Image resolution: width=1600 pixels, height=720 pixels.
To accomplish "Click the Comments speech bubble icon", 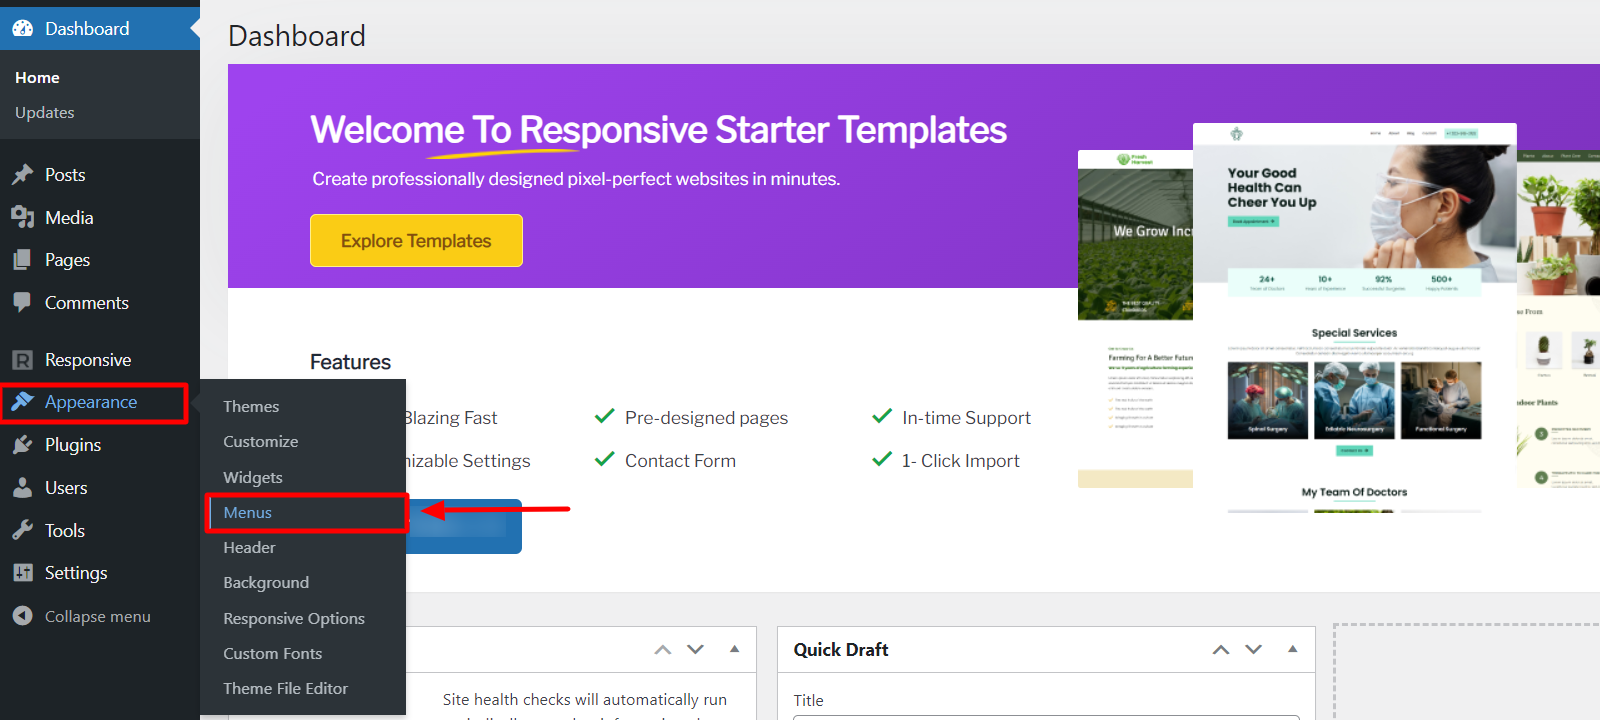I will (x=23, y=302).
